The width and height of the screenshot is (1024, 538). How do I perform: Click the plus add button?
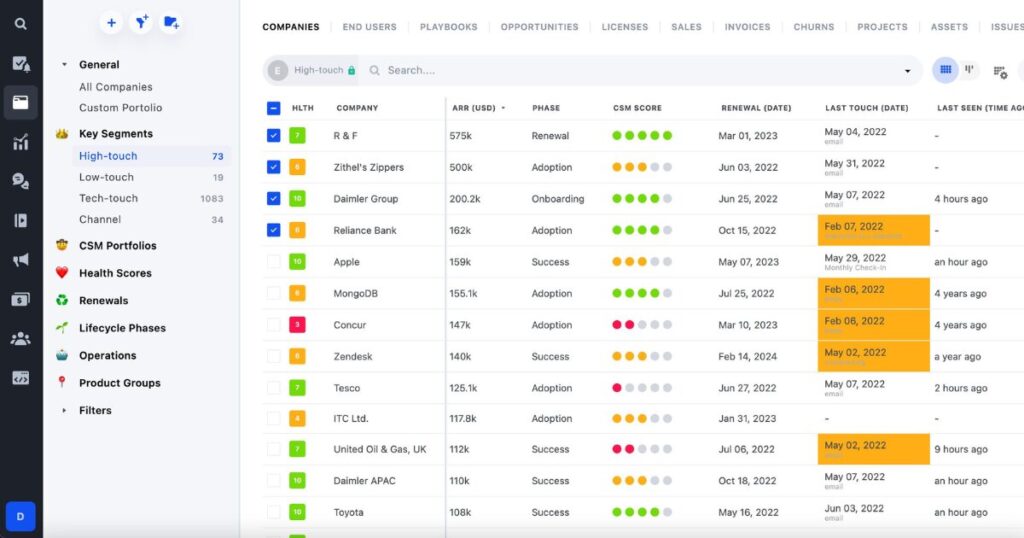(112, 23)
